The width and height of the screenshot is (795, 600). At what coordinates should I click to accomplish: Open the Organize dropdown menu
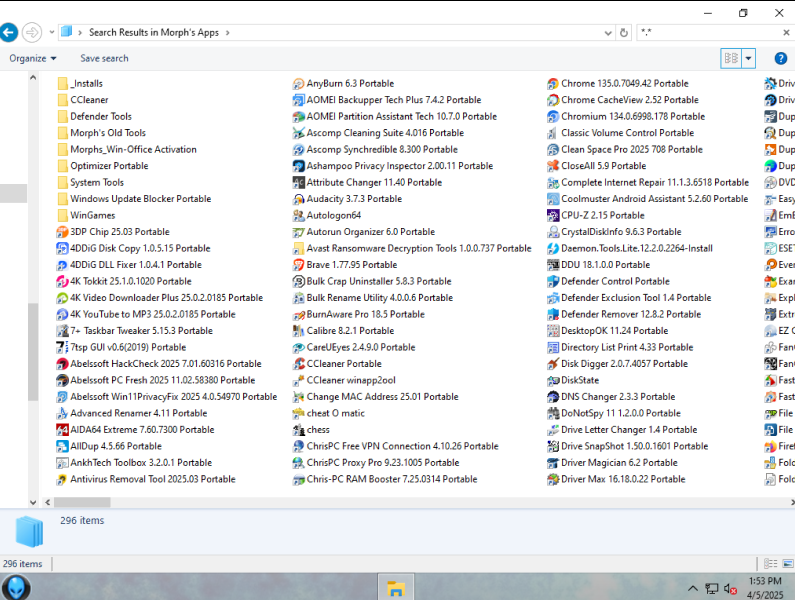tap(32, 58)
